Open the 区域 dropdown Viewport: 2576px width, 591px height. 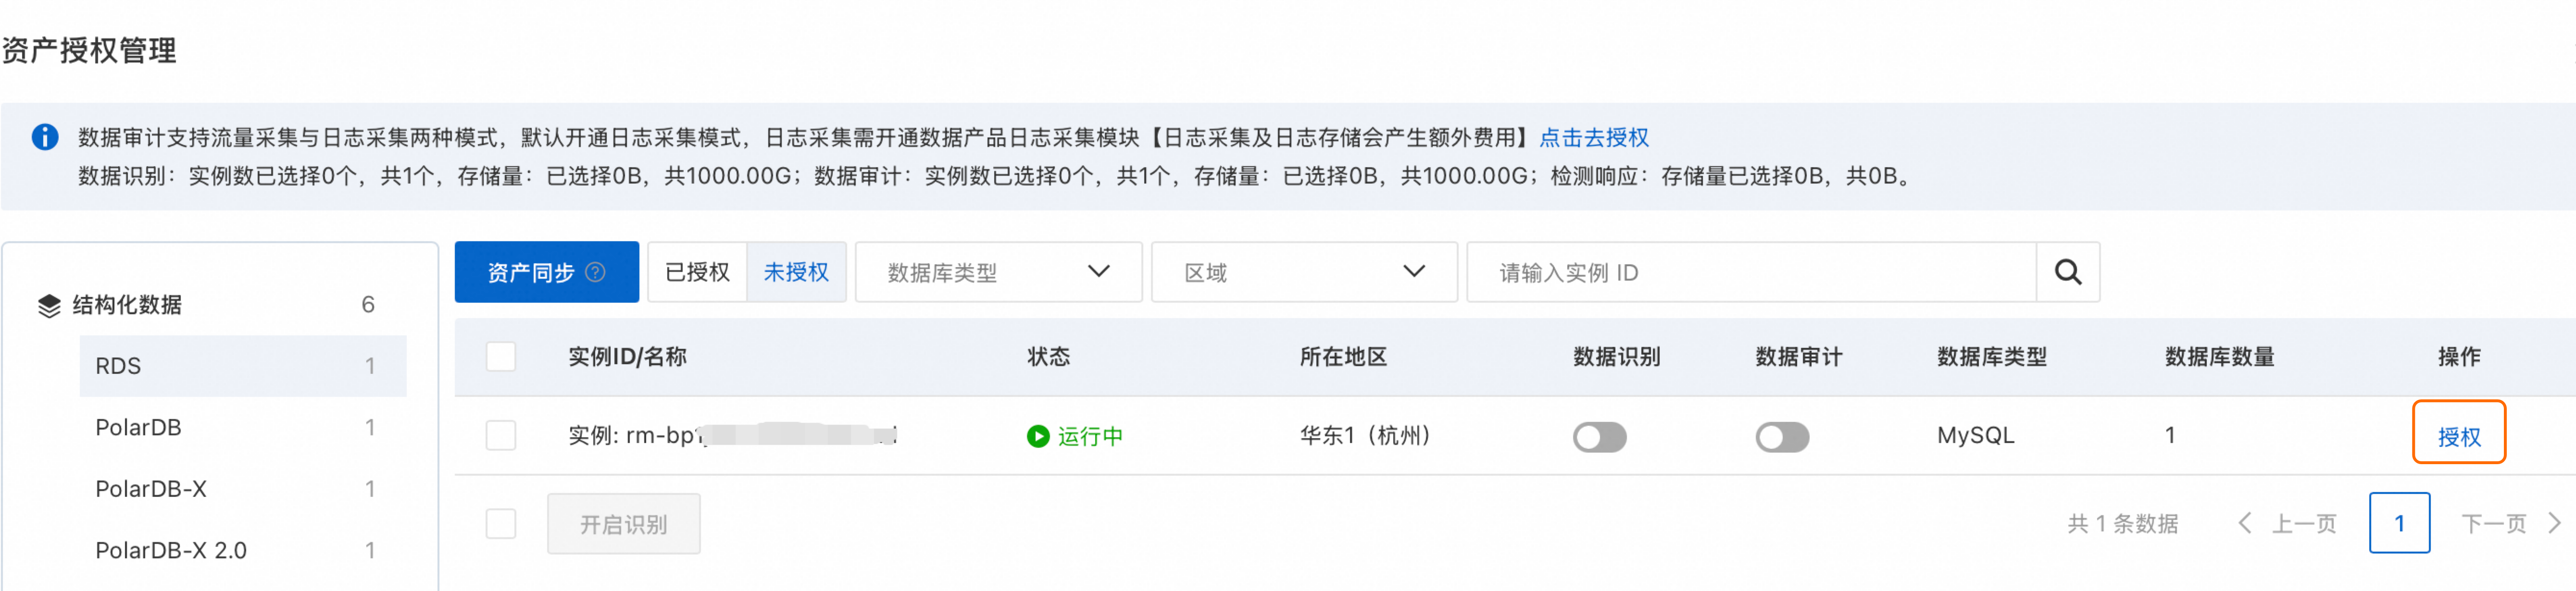pos(1304,272)
